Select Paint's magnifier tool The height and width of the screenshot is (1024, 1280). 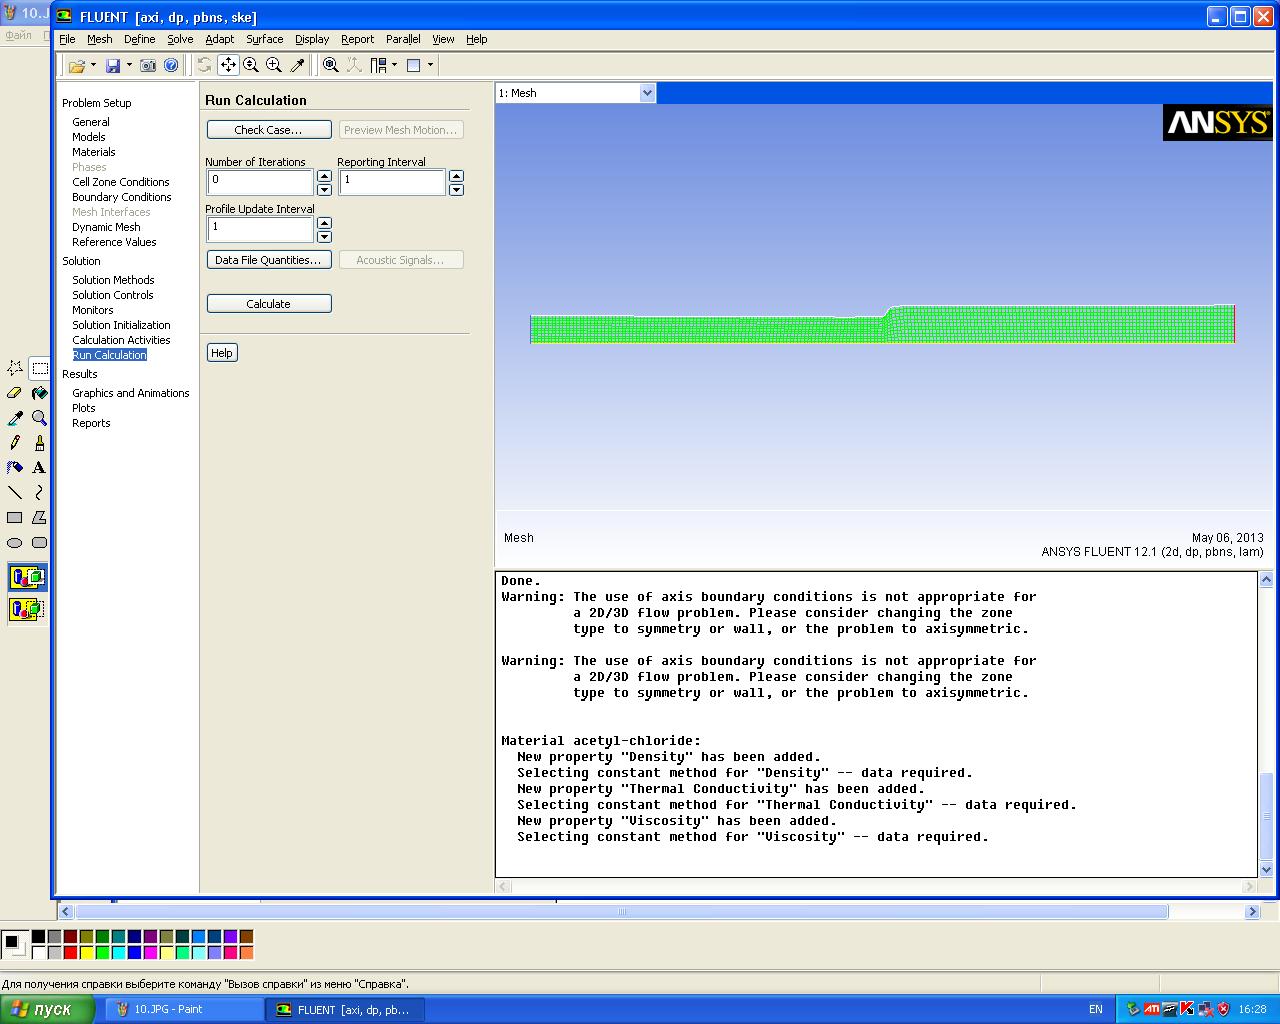point(39,418)
